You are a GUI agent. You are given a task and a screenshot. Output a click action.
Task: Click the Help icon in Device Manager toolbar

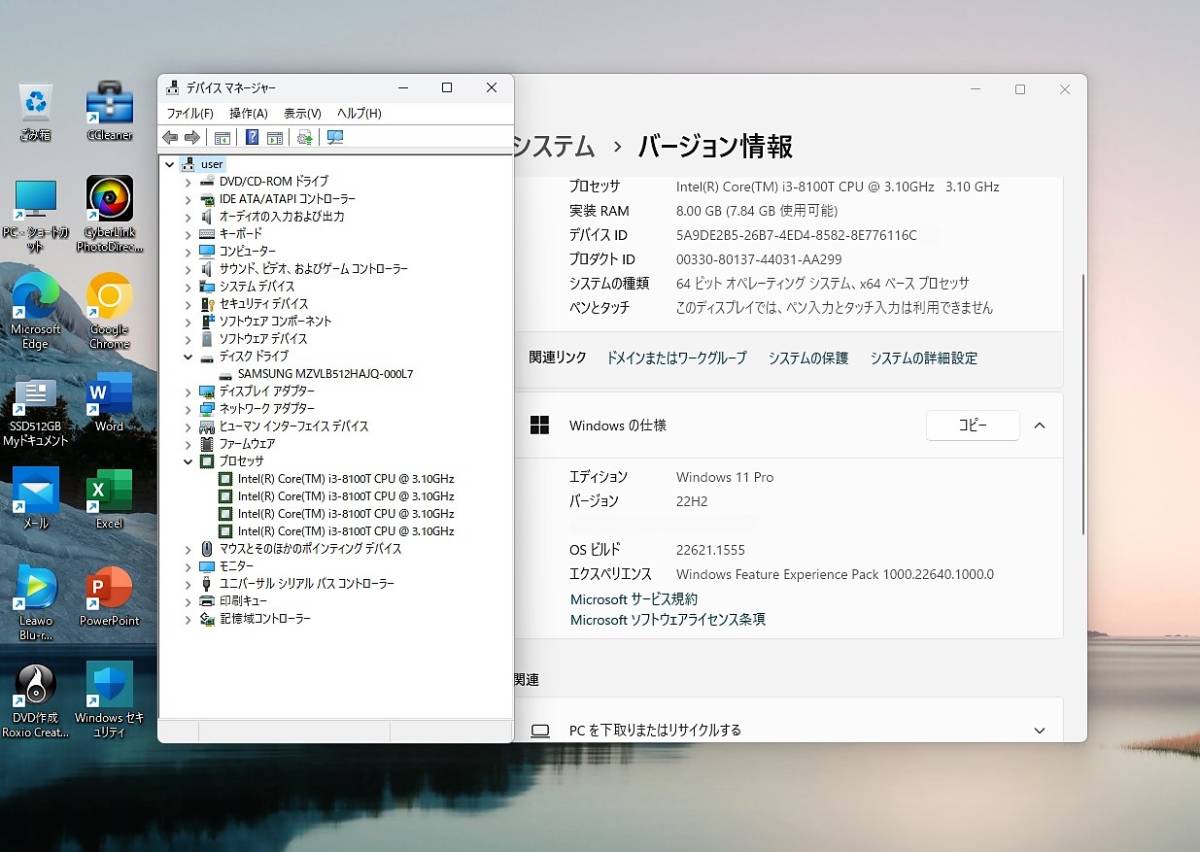(253, 137)
